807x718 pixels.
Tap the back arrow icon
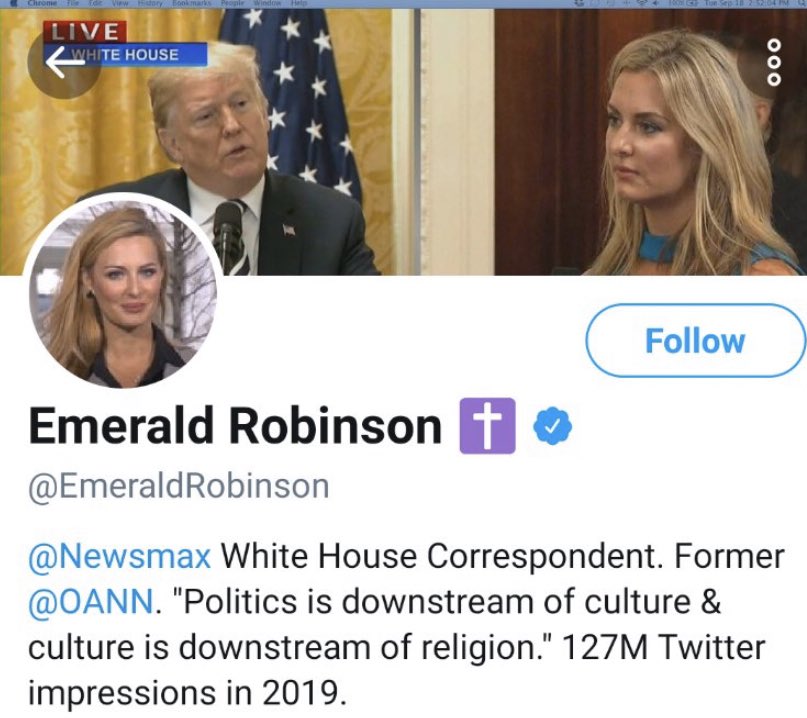pyautogui.click(x=64, y=62)
